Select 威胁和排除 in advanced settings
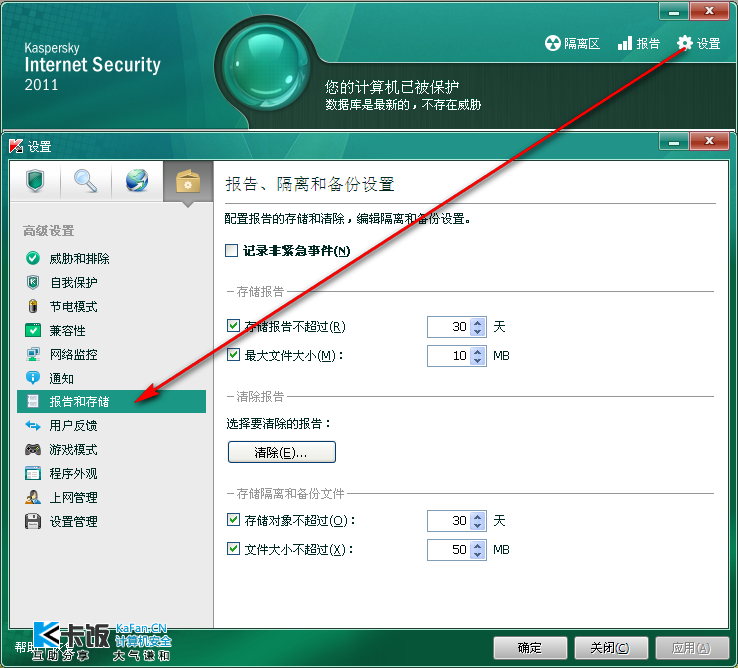 [x=112, y=258]
